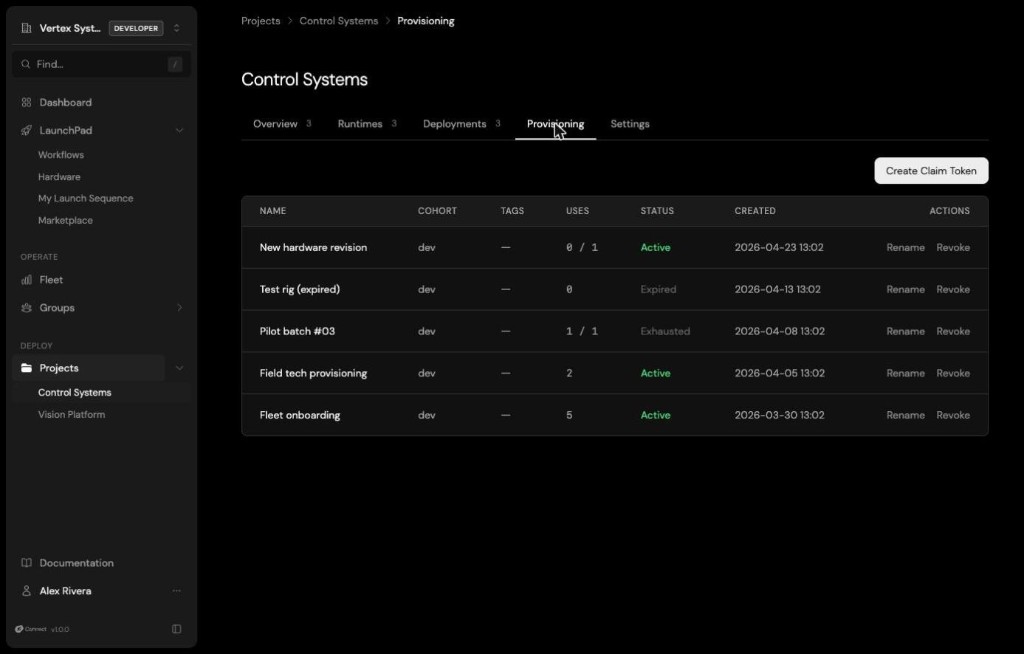Screen dimensions: 1024x654
Task: Click the New hardware revision row name
Action: click(313, 248)
